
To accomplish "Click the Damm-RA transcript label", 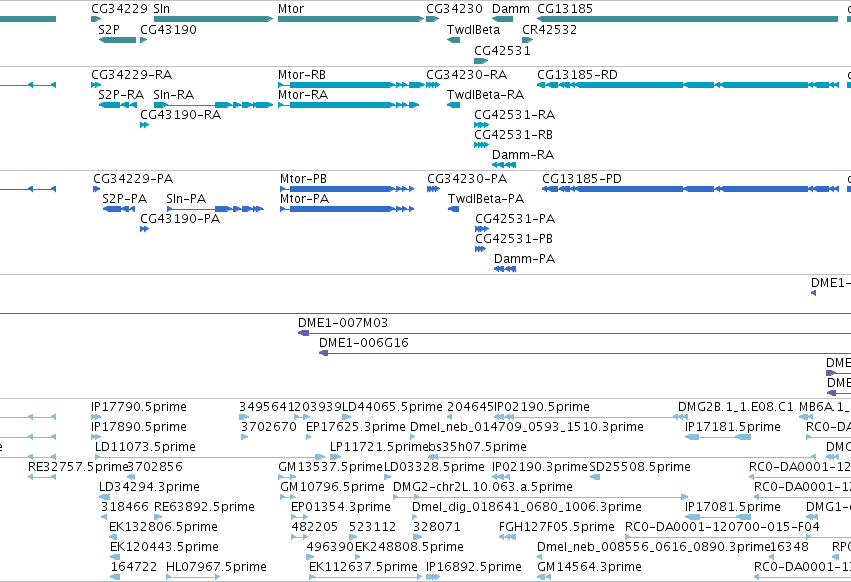I will coord(523,155).
